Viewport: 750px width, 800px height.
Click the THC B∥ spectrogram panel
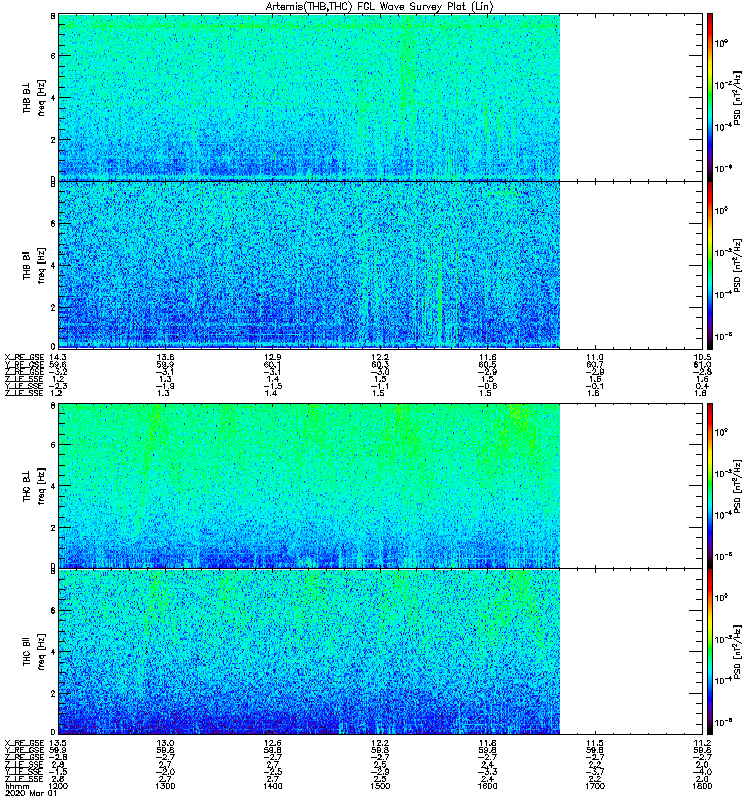pyautogui.click(x=381, y=652)
